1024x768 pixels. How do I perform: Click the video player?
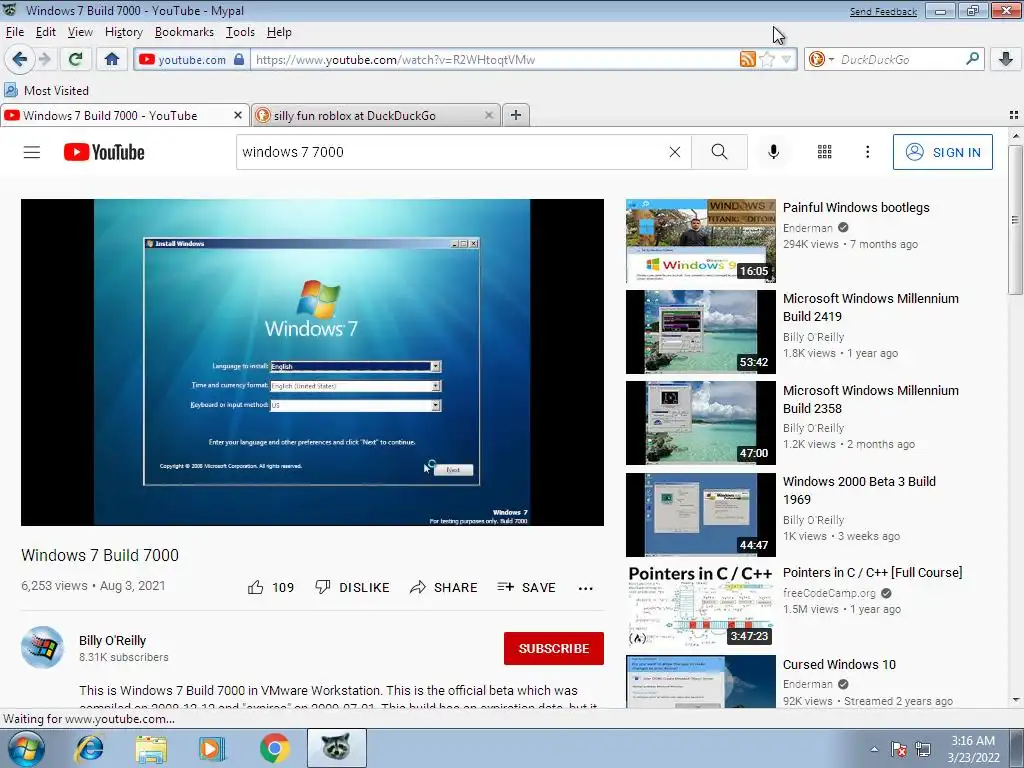(312, 362)
